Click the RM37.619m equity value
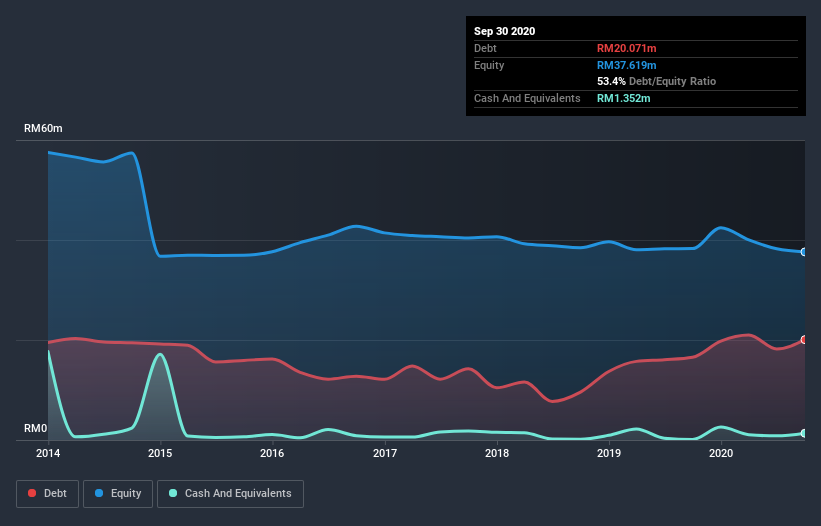Screen dimensions: 821x526 tap(626, 65)
